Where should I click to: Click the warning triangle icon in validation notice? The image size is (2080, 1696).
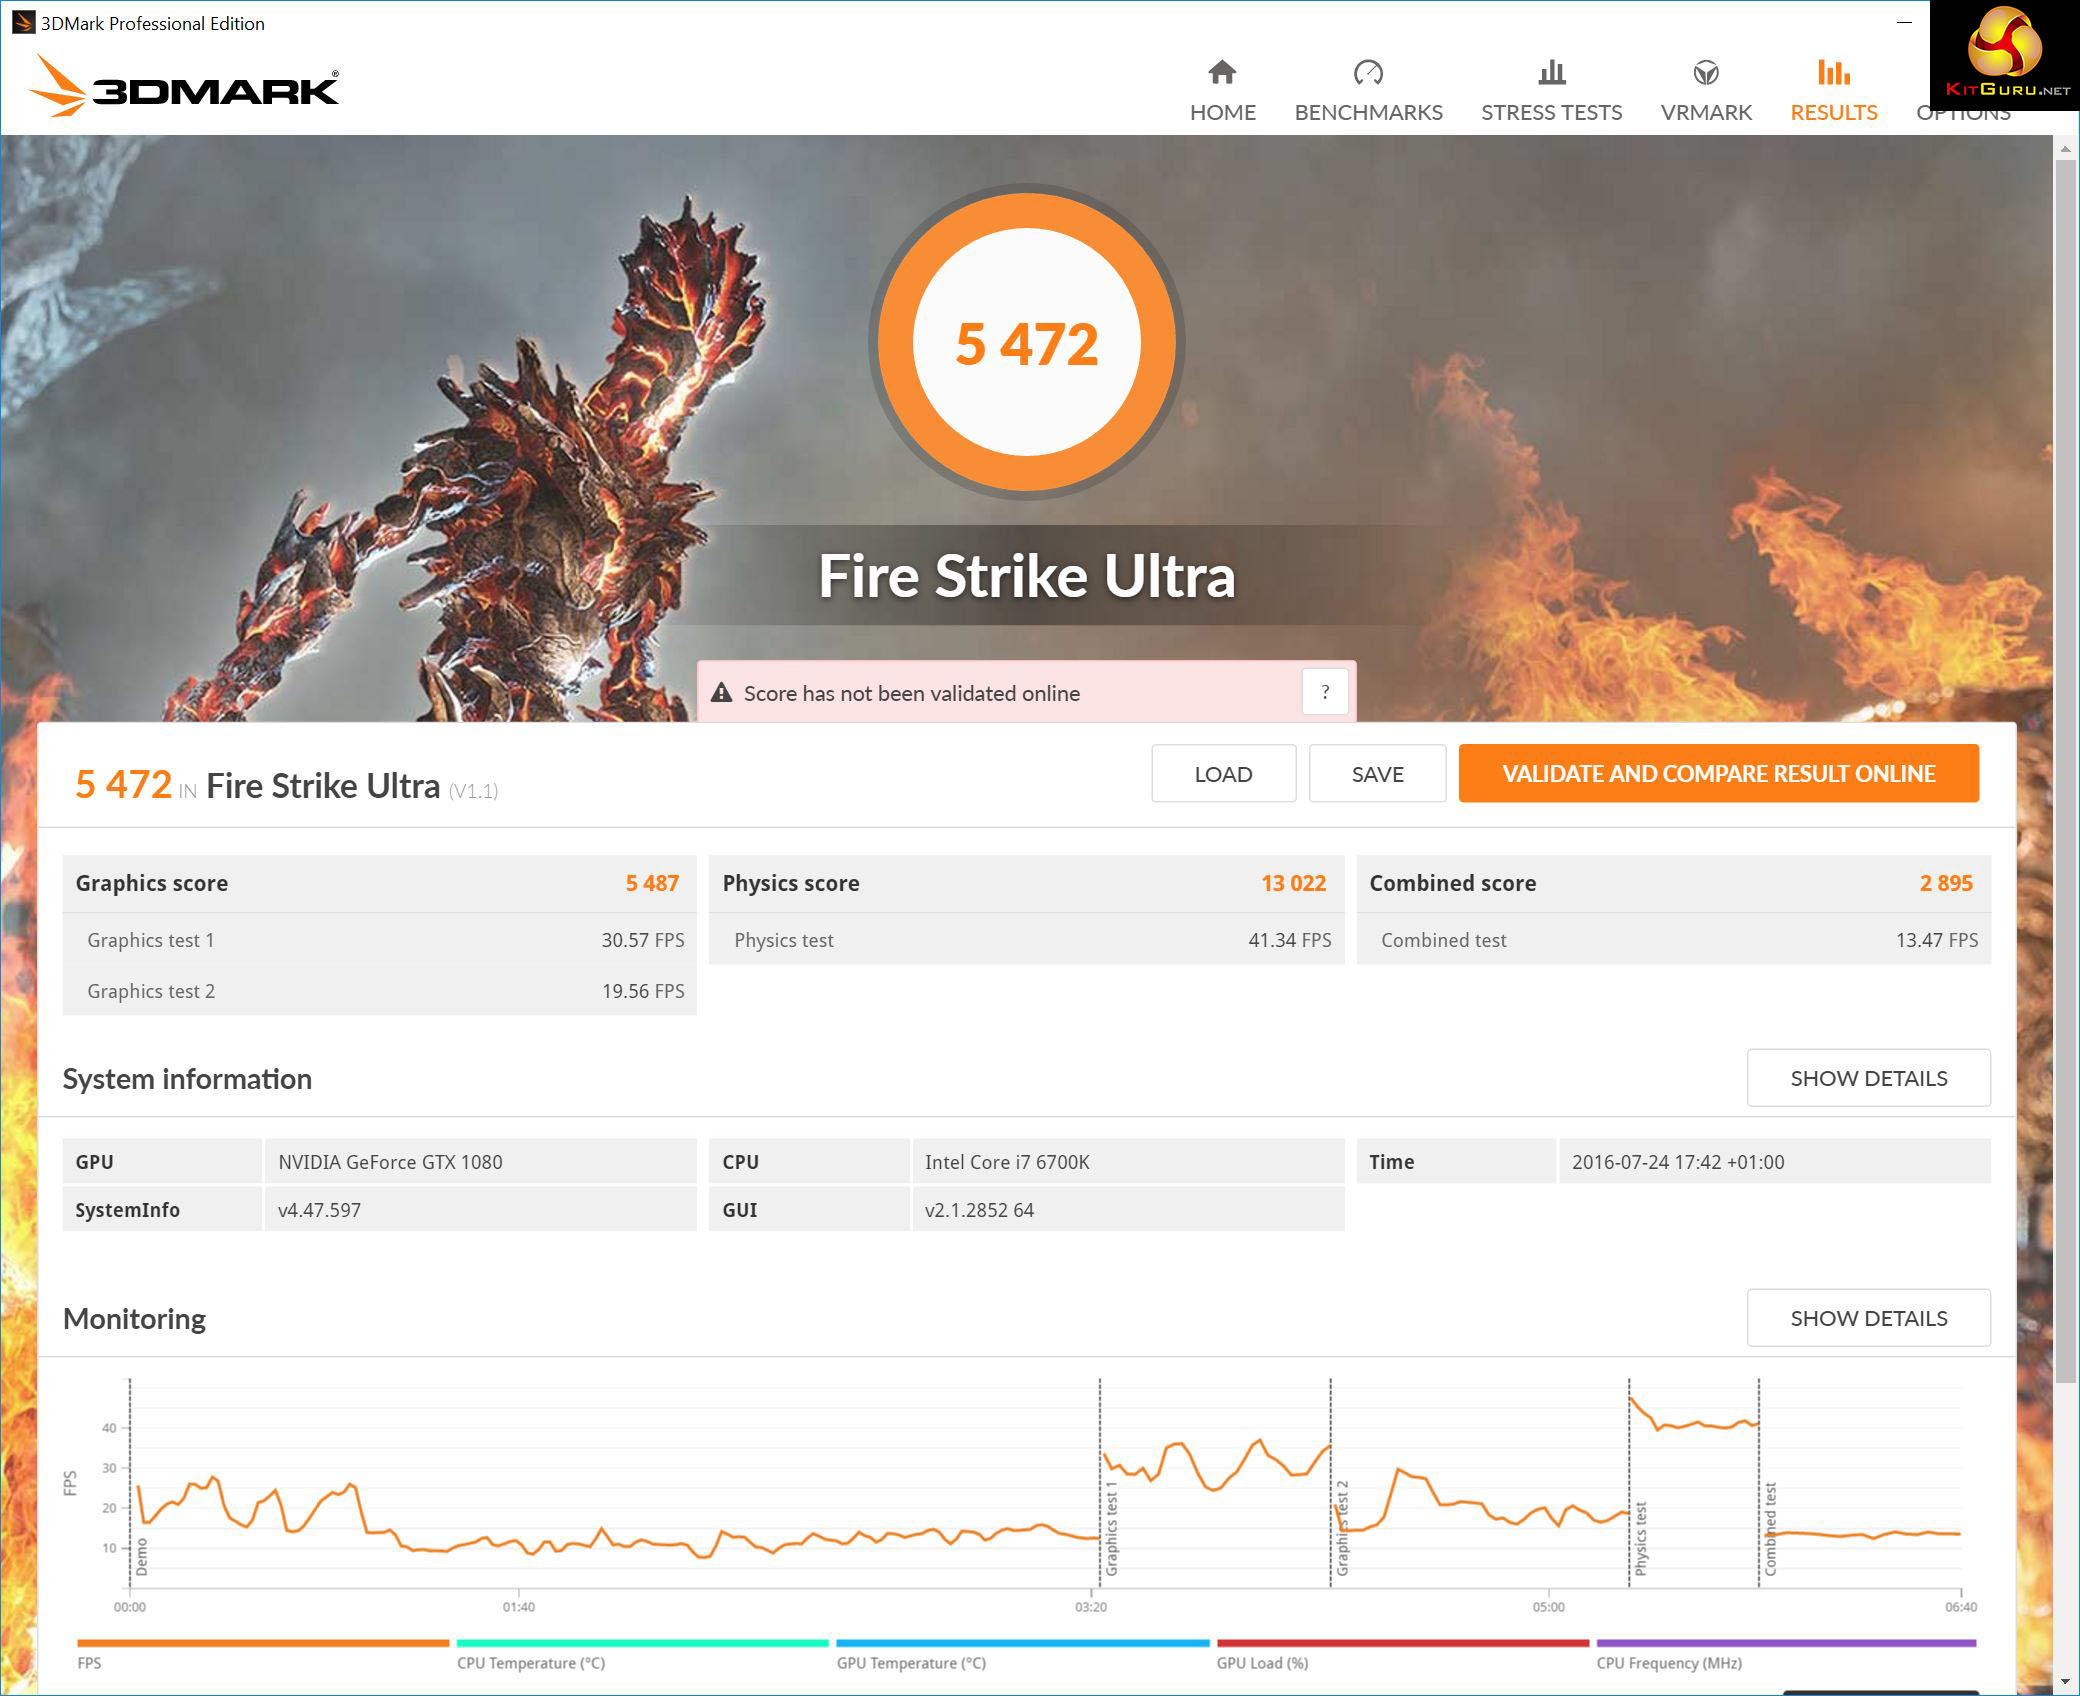721,693
